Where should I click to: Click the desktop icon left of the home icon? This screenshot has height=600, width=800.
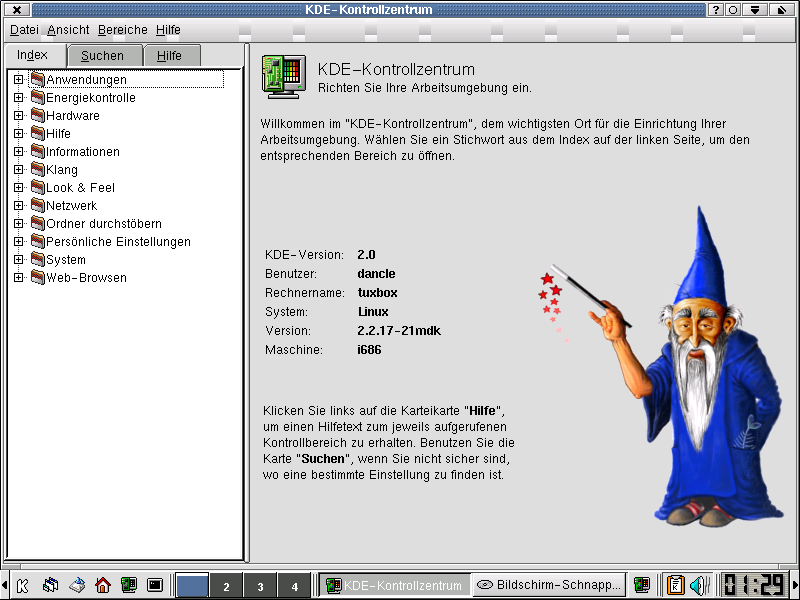[77, 585]
